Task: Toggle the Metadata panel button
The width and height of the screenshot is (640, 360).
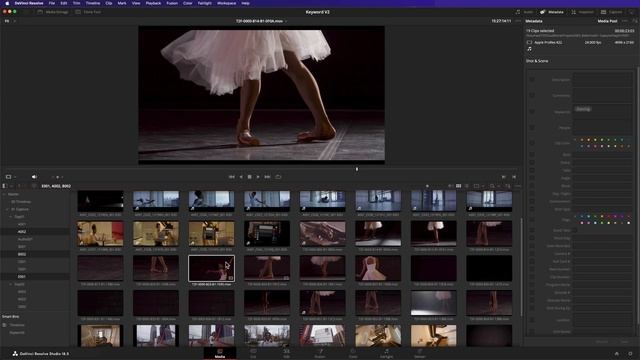Action: coord(552,12)
